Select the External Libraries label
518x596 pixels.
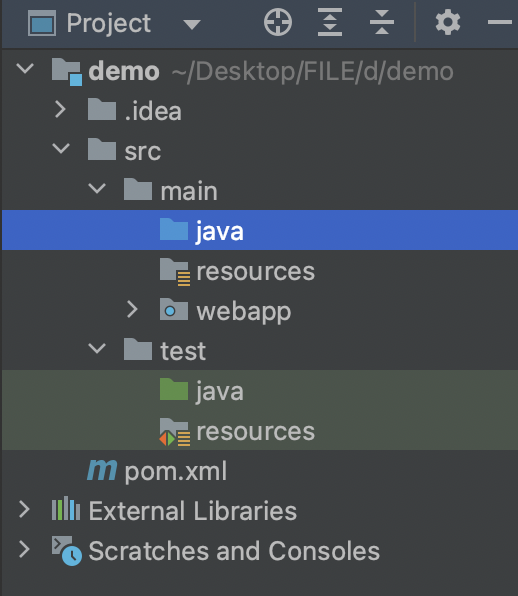(193, 510)
